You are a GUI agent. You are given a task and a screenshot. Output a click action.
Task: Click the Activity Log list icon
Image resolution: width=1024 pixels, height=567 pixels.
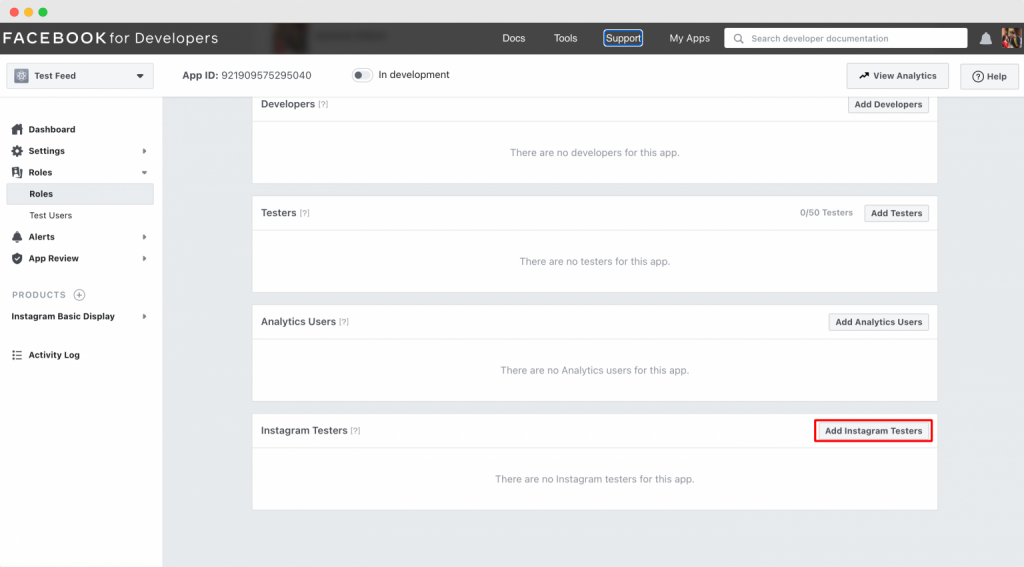[x=17, y=355]
